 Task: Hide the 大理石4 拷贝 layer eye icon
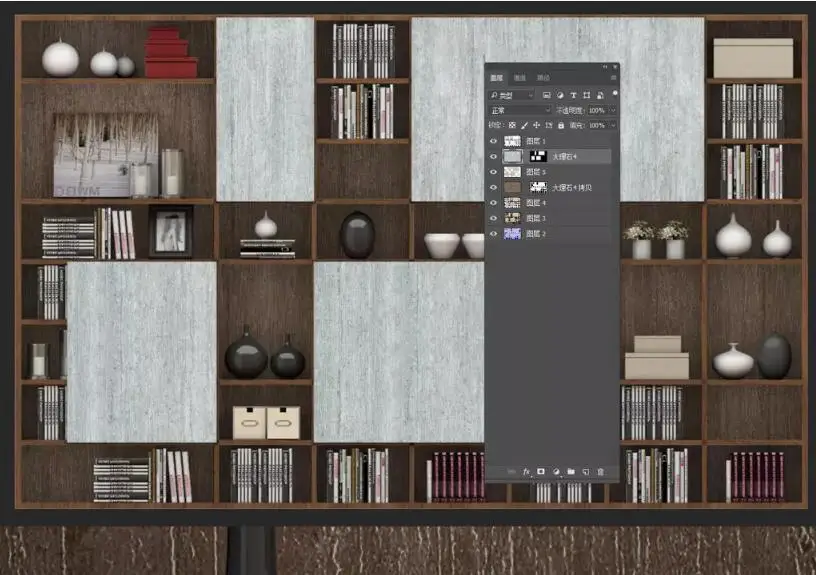click(x=493, y=187)
